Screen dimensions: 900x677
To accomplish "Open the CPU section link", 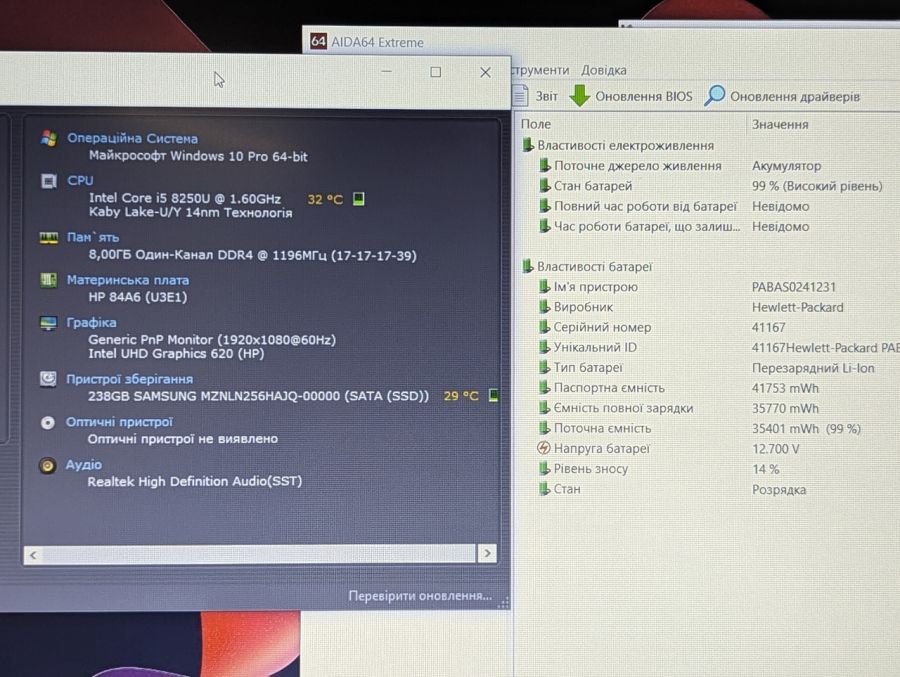I will click(x=80, y=180).
